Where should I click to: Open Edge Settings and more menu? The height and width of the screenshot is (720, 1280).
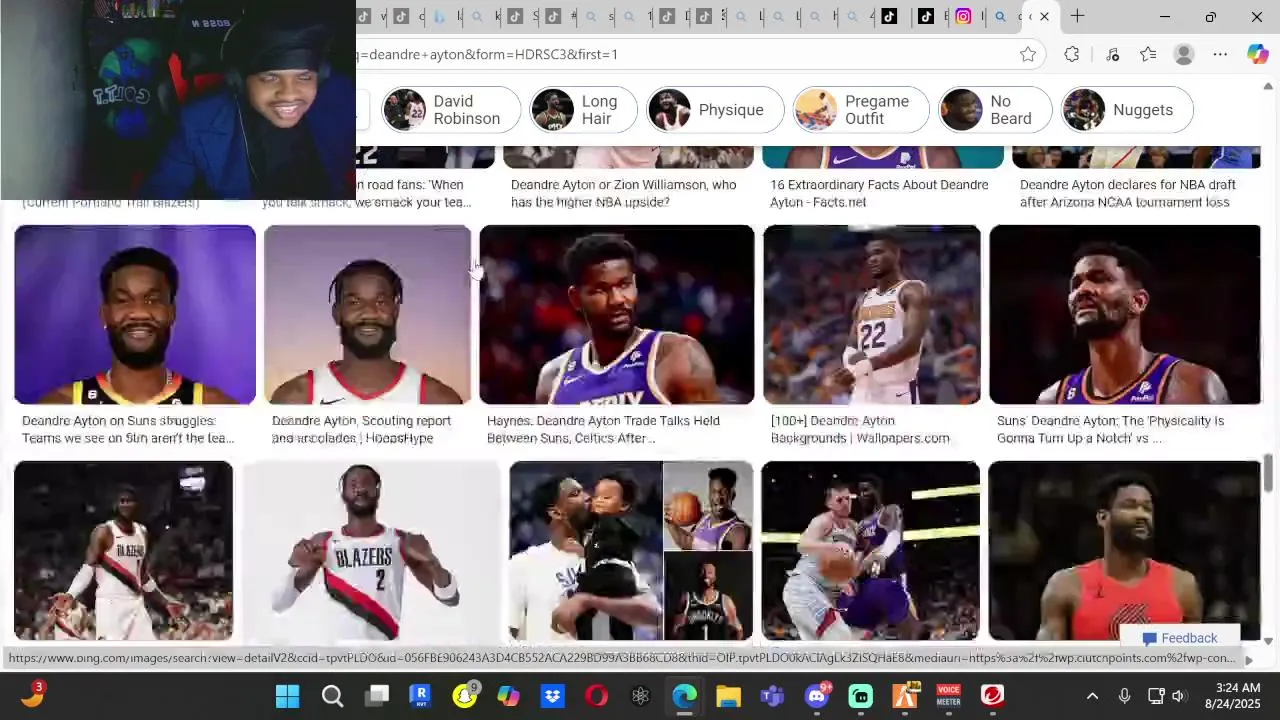[x=1220, y=54]
